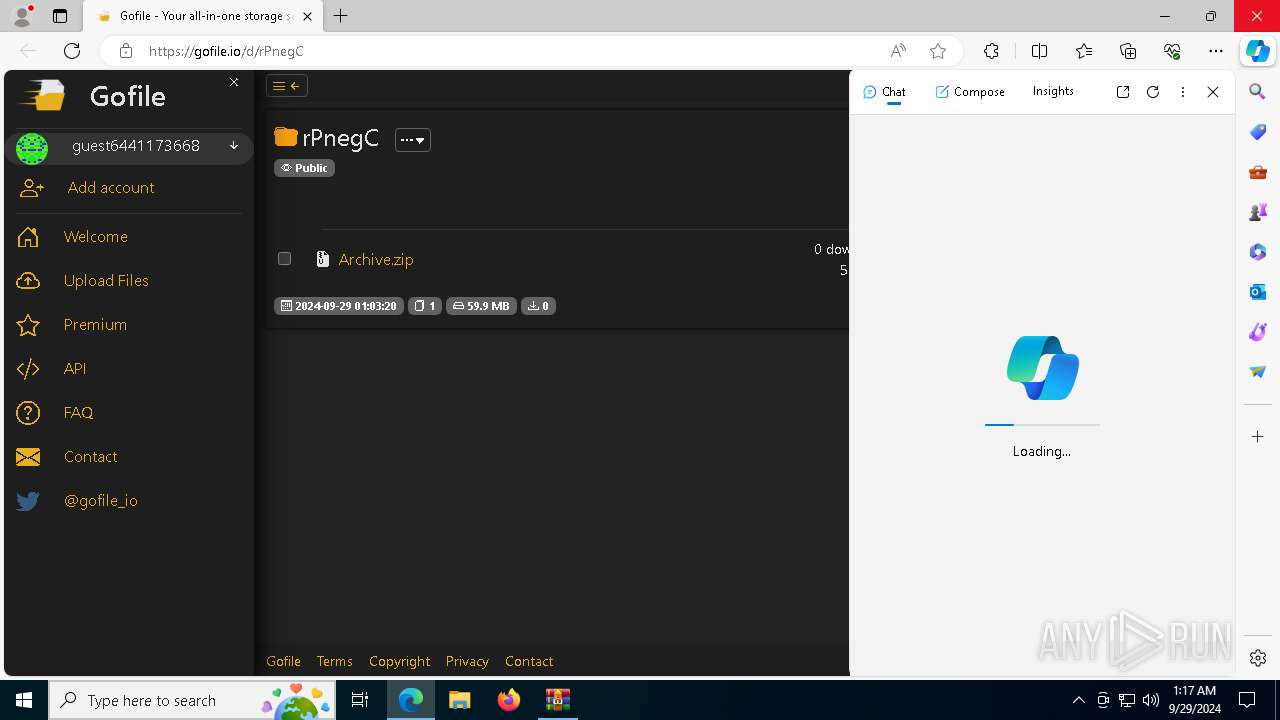Screen dimensions: 1280x720
Task: Switch to the Copilot Insights tab
Action: [1053, 91]
